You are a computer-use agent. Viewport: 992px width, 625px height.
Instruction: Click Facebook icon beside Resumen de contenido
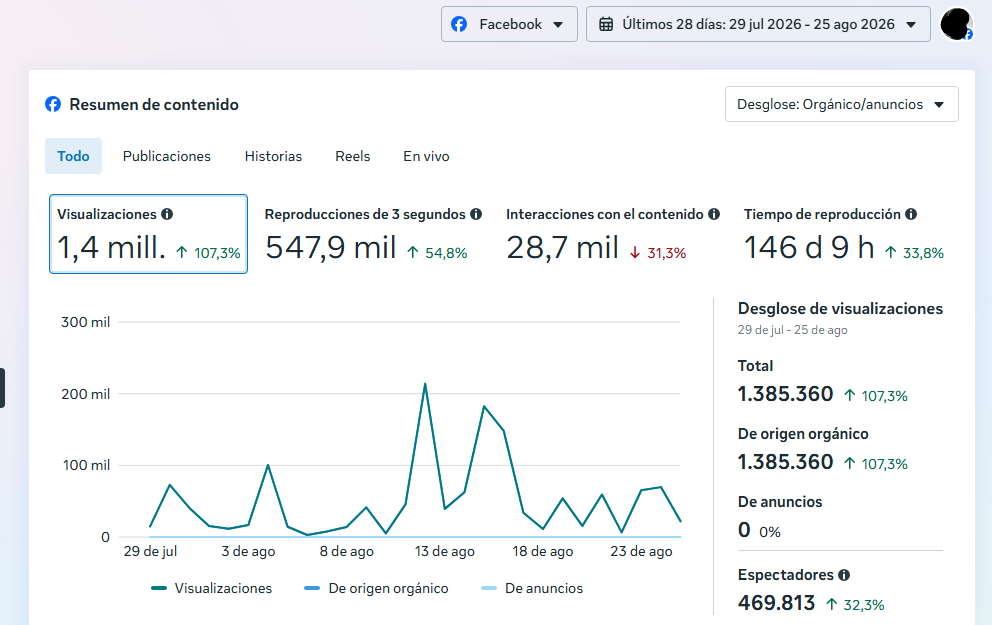53,104
